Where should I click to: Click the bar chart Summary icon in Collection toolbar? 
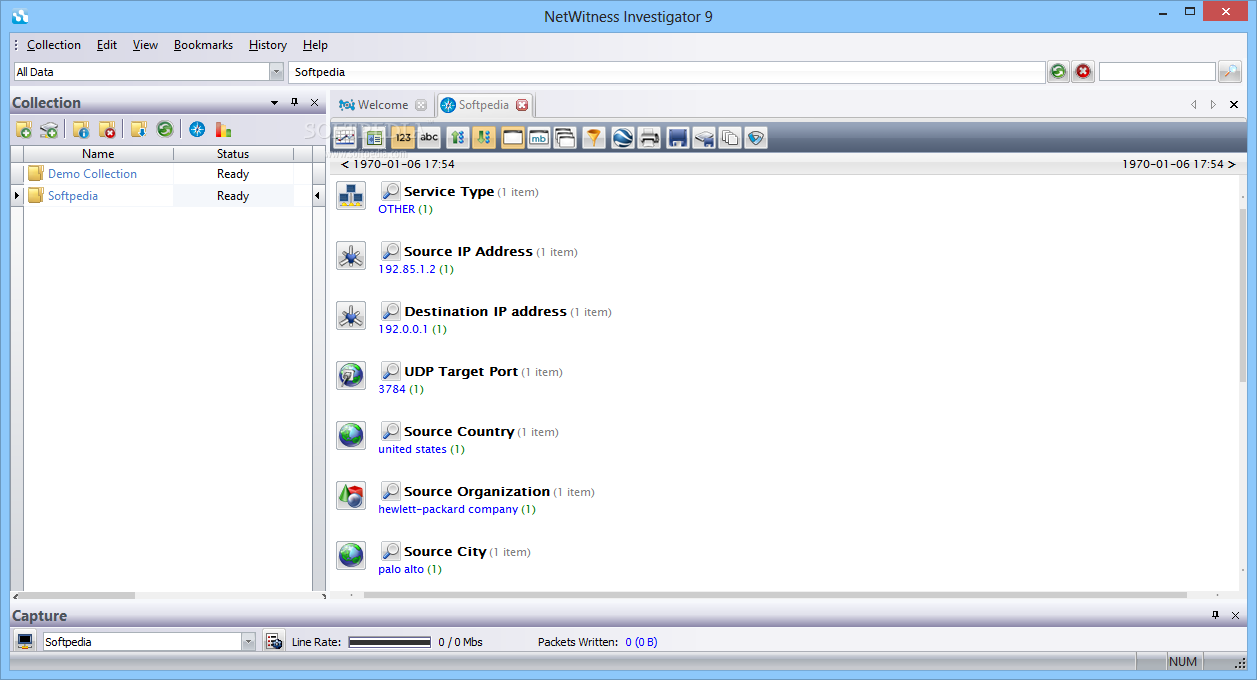pos(223,129)
